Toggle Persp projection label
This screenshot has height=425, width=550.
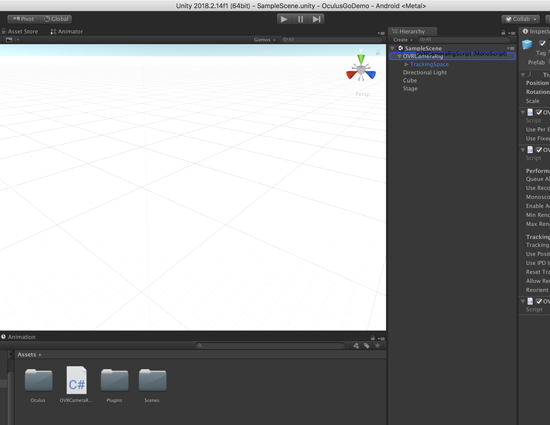(363, 94)
